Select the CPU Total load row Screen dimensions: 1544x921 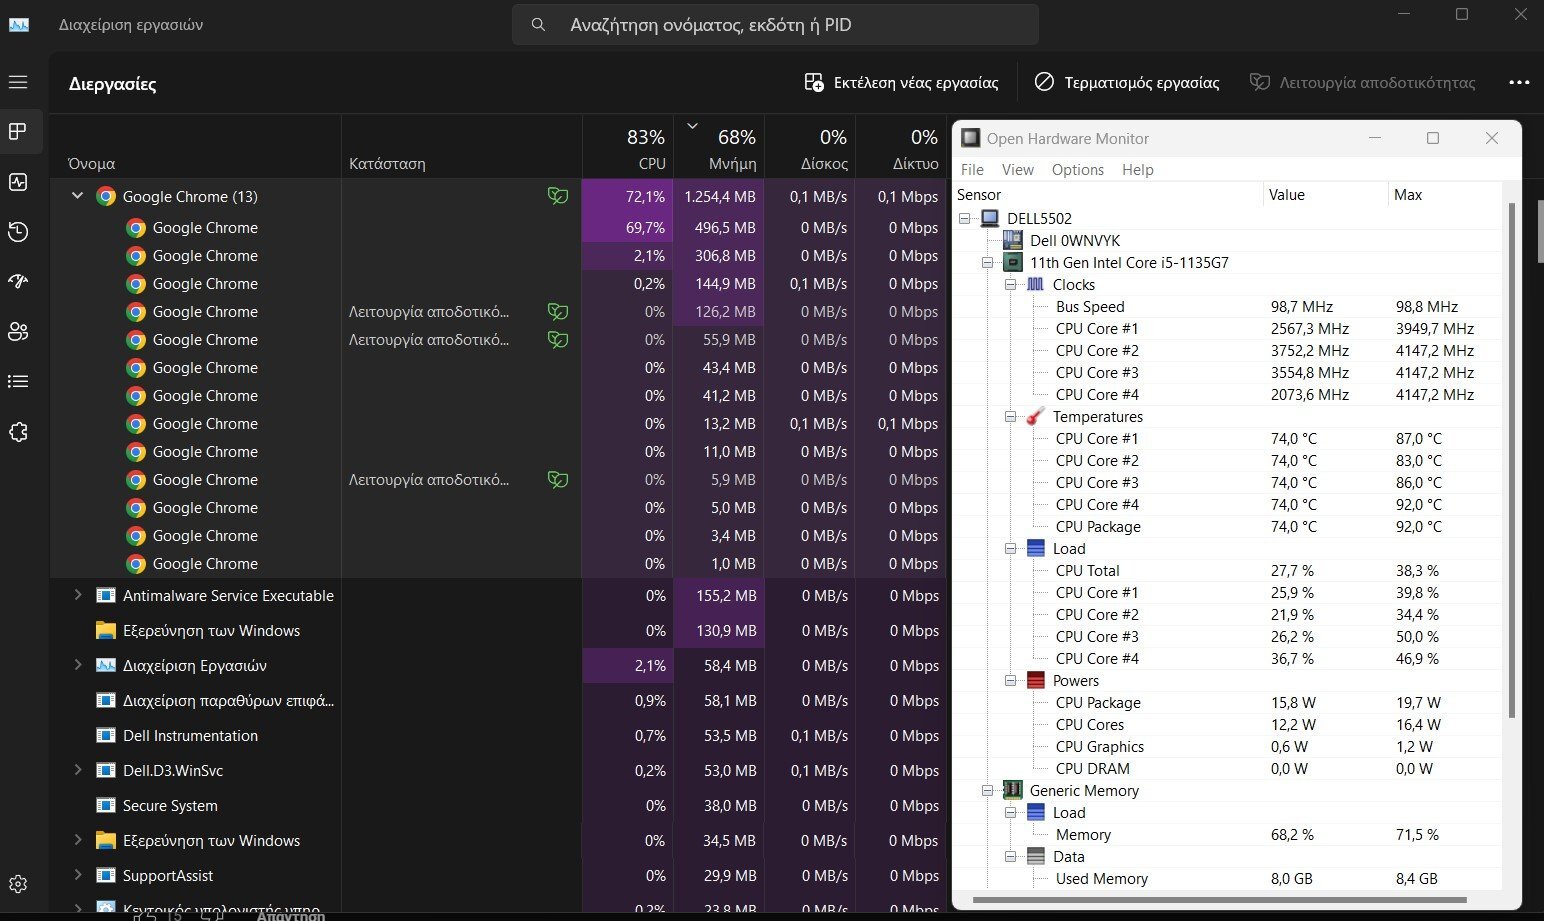1230,570
